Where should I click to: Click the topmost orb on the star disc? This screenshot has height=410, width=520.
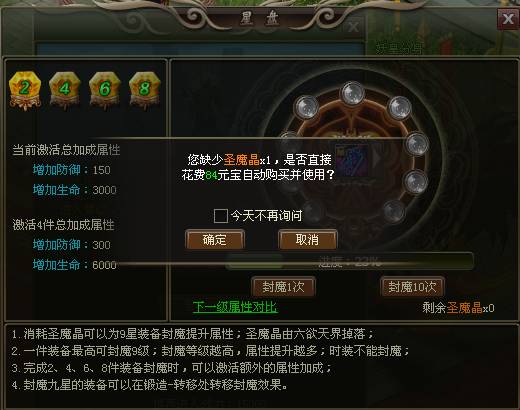(353, 93)
